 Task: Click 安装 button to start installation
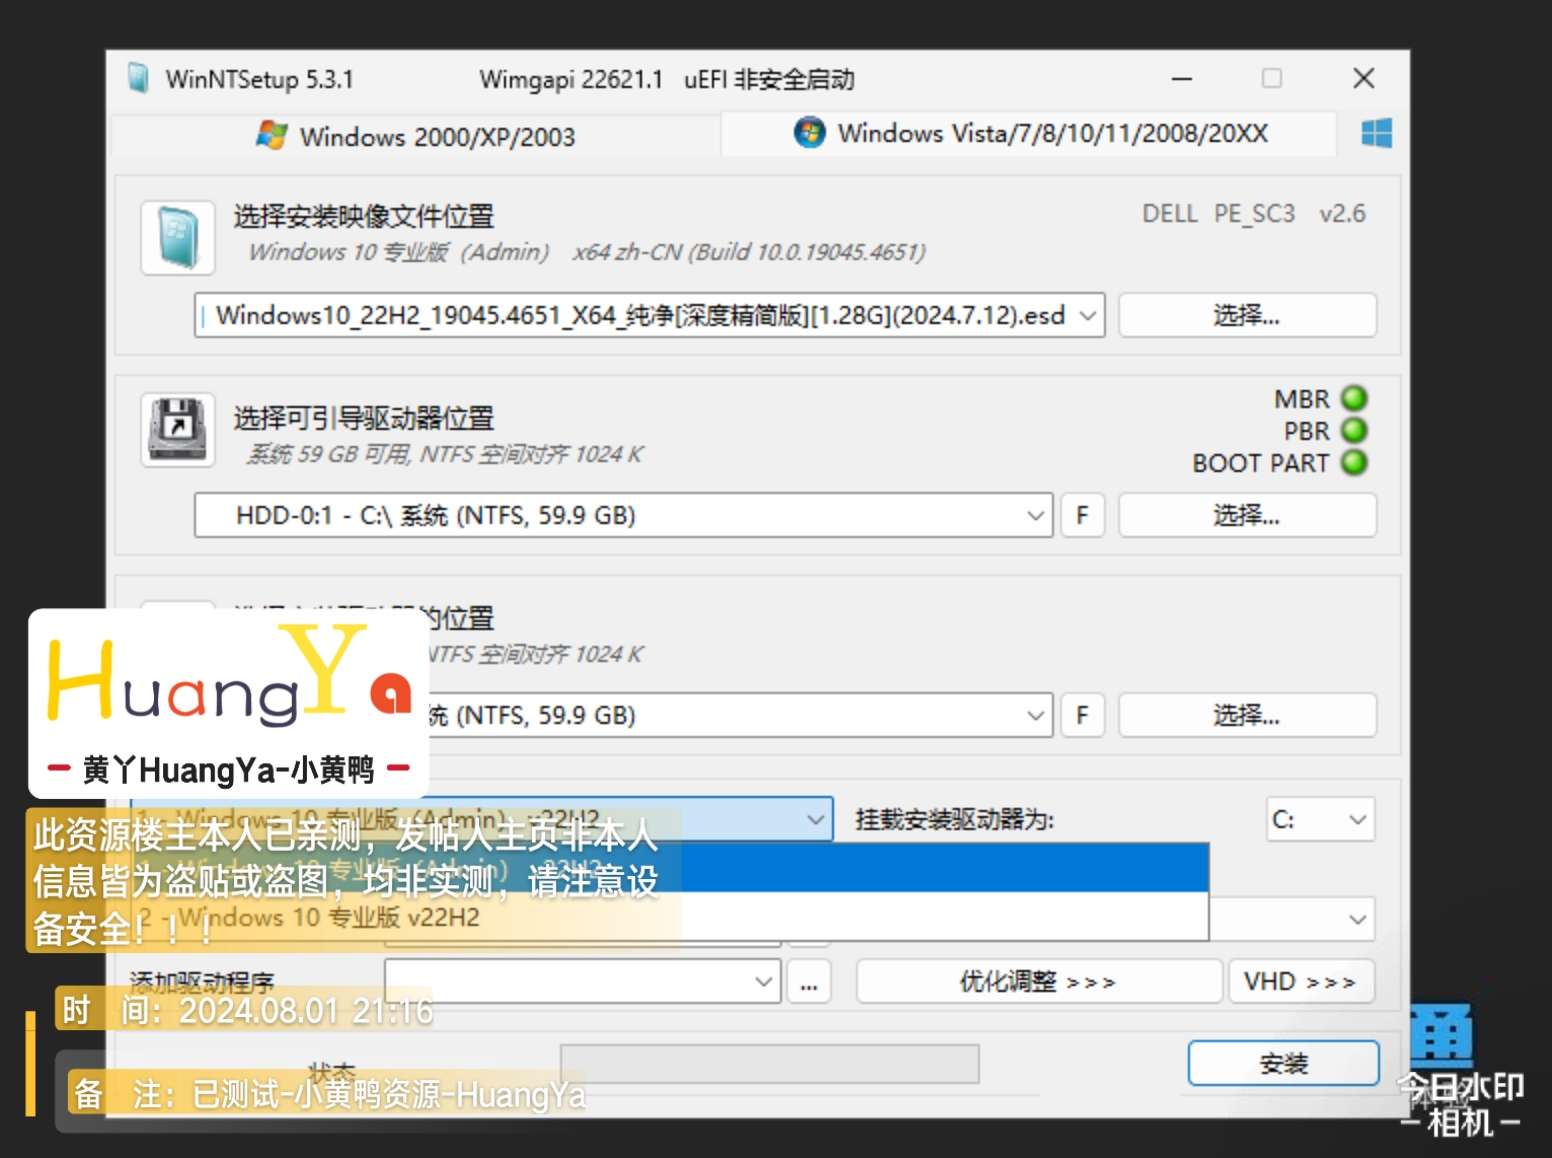tap(1283, 1063)
